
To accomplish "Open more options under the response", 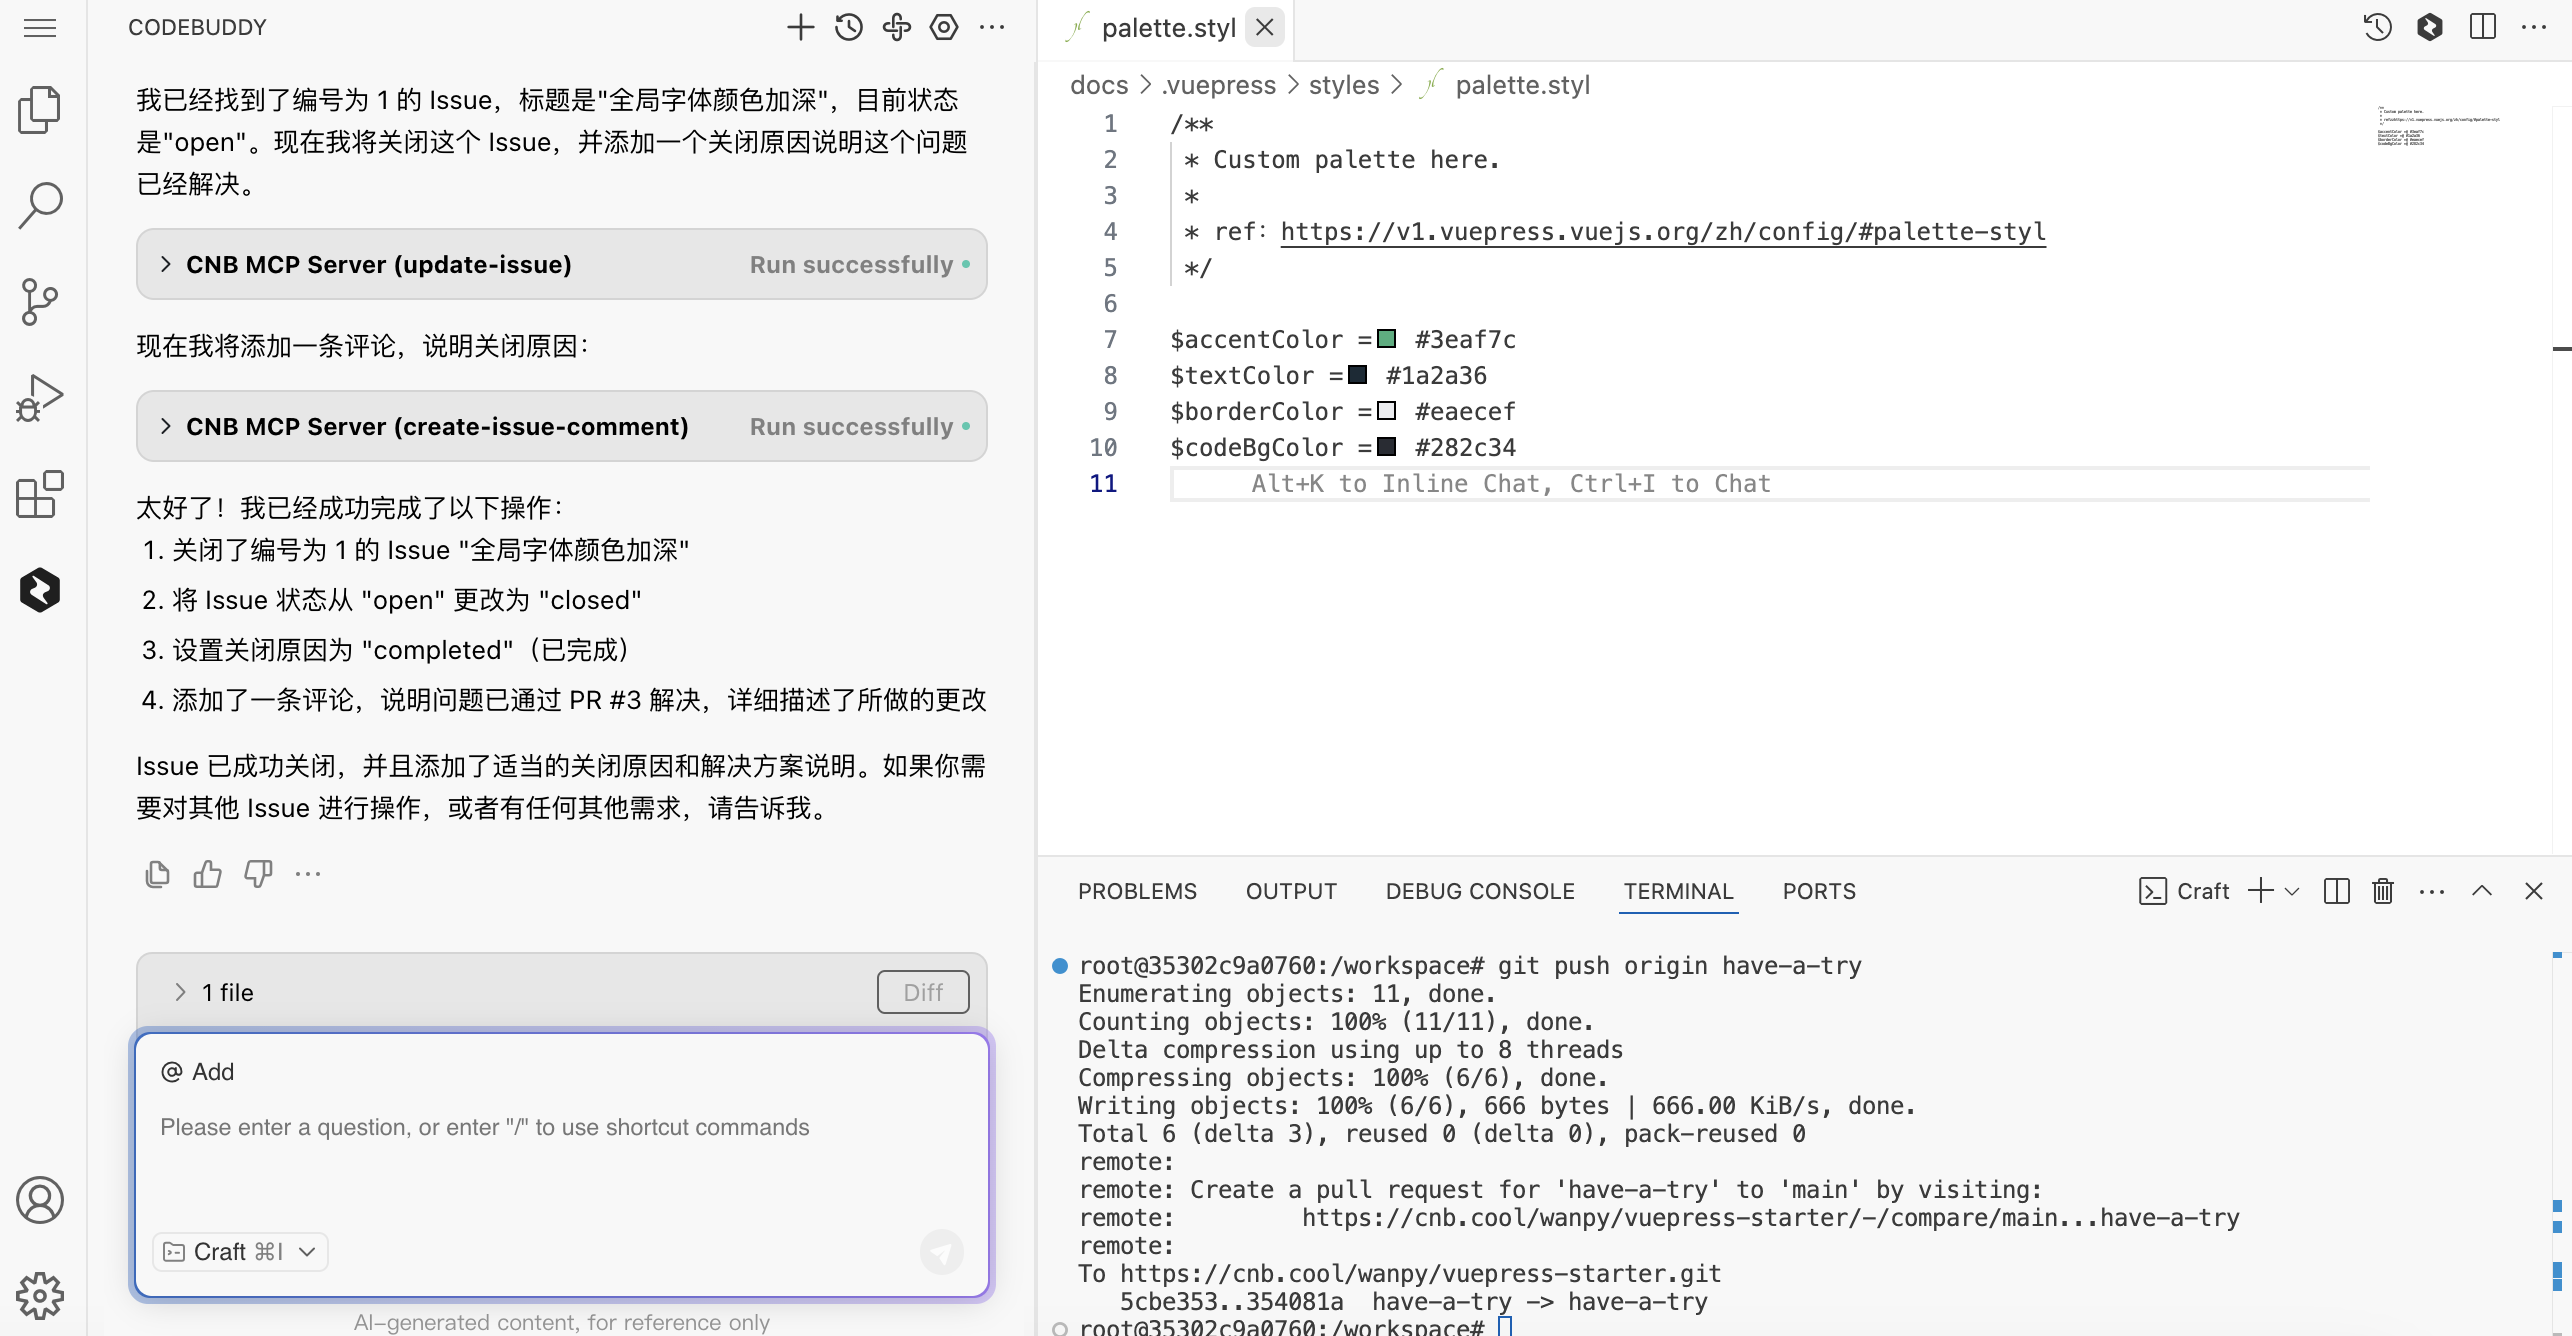I will coord(308,874).
